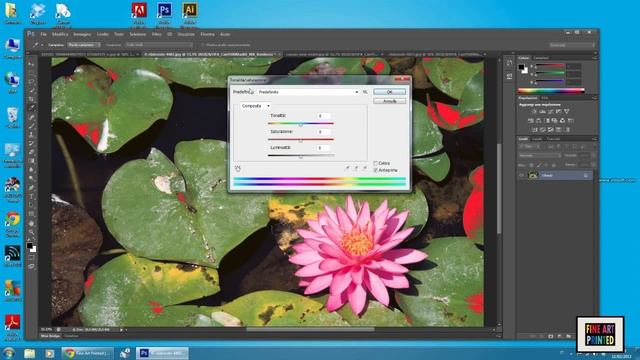640x360 pixels.
Task: Select the Horizontal Type tool
Action: (x=31, y=196)
